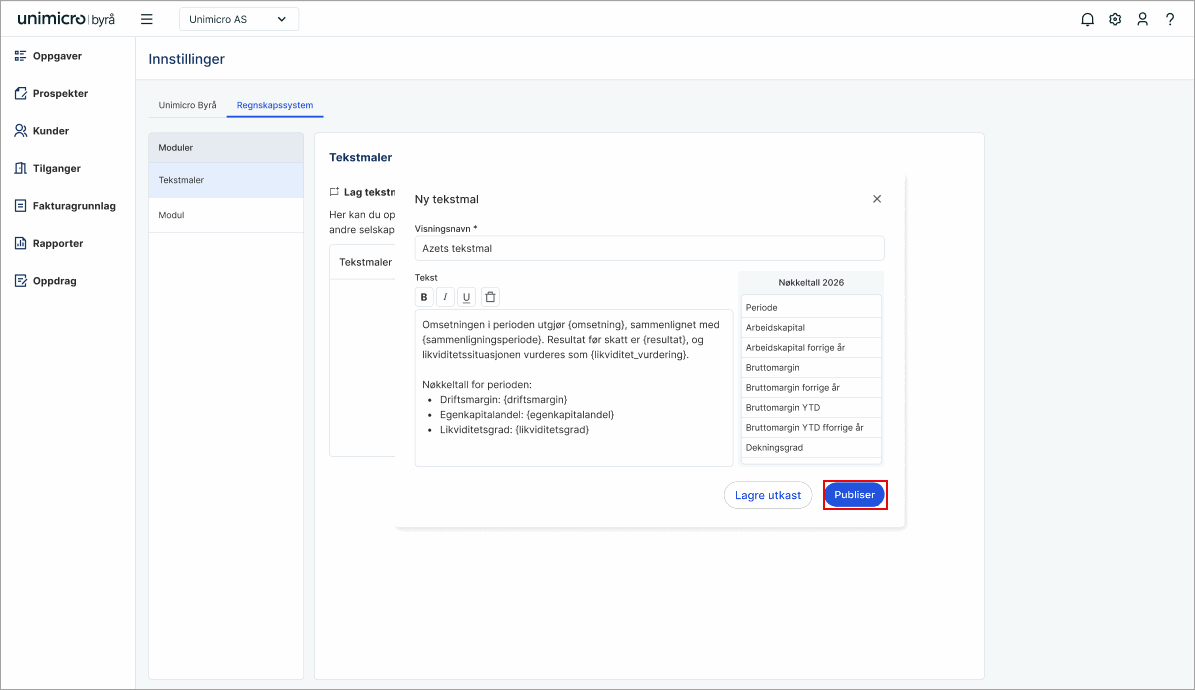This screenshot has width=1195, height=690.
Task: Open settings gear in top bar
Action: click(x=1115, y=19)
